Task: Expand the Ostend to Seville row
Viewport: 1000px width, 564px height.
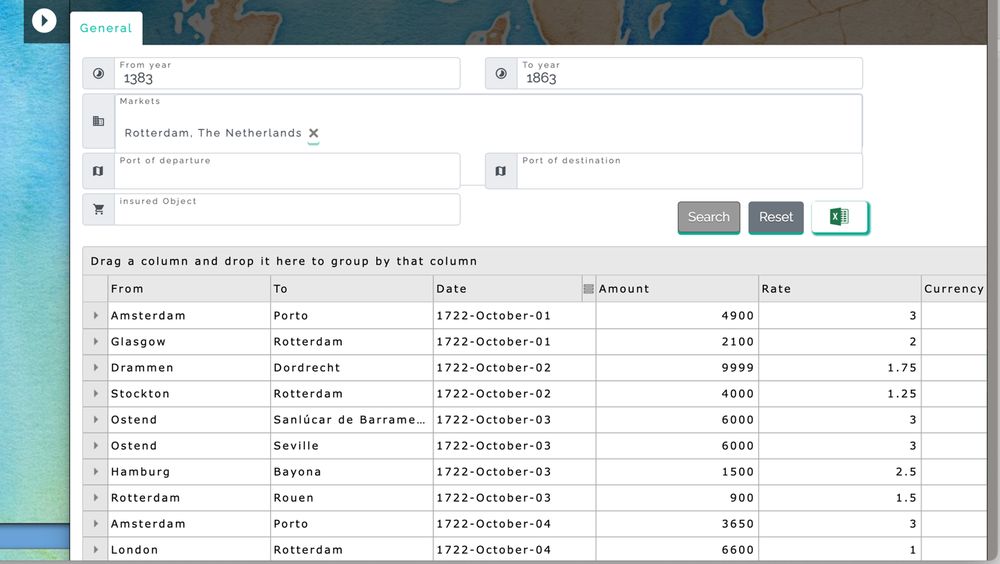Action: point(96,445)
